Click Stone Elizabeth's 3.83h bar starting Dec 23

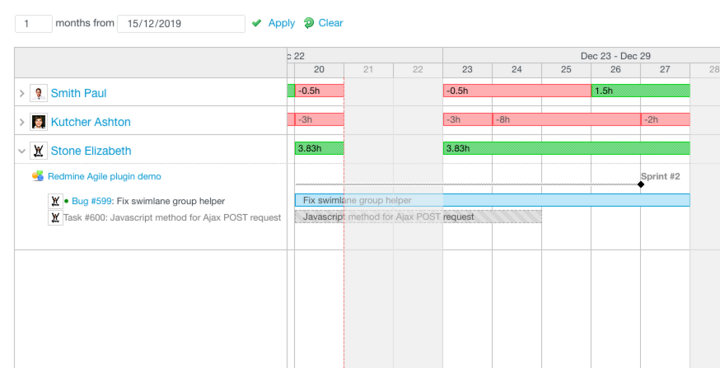tap(566, 148)
